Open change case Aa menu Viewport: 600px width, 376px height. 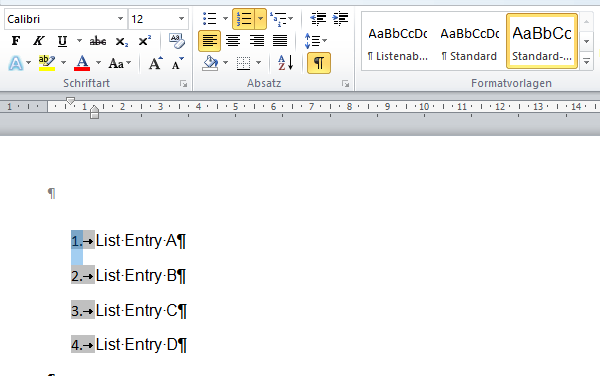pos(120,63)
